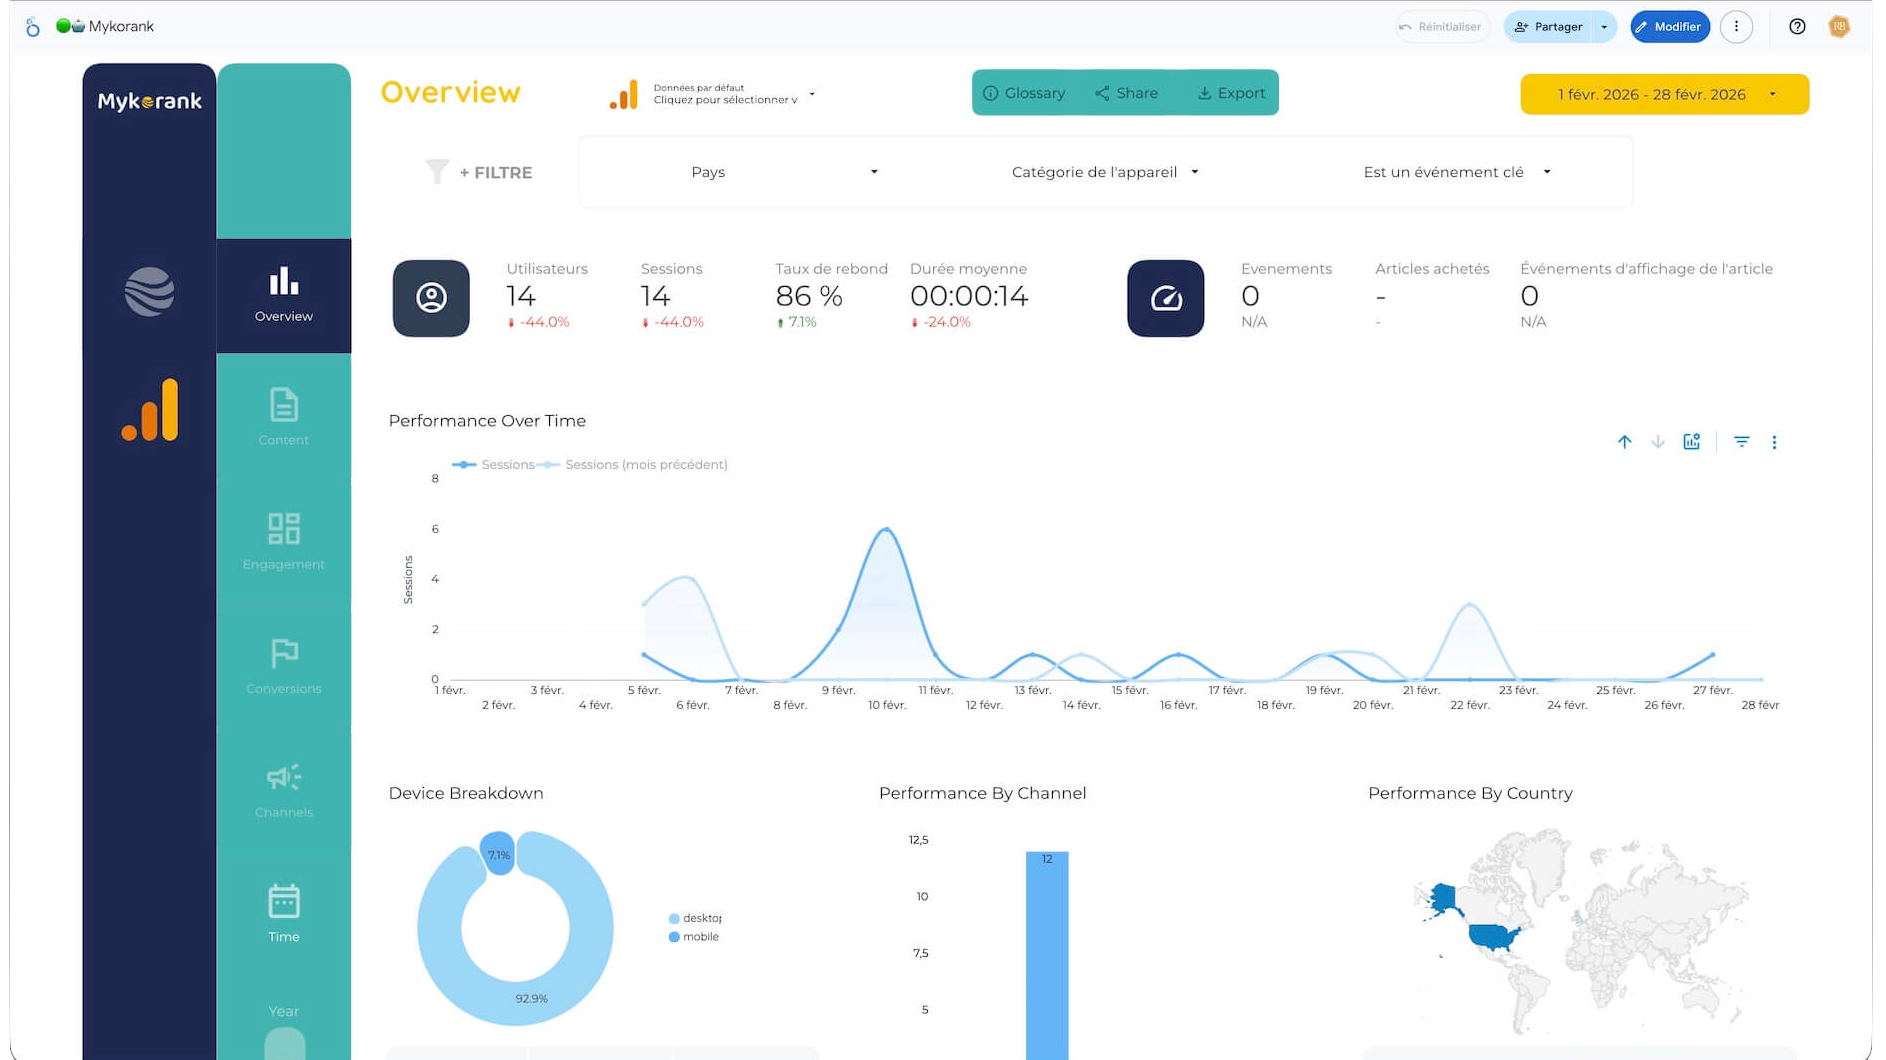The height and width of the screenshot is (1060, 1886).
Task: Open the filter icon on Performance Over Time
Action: (x=1742, y=441)
